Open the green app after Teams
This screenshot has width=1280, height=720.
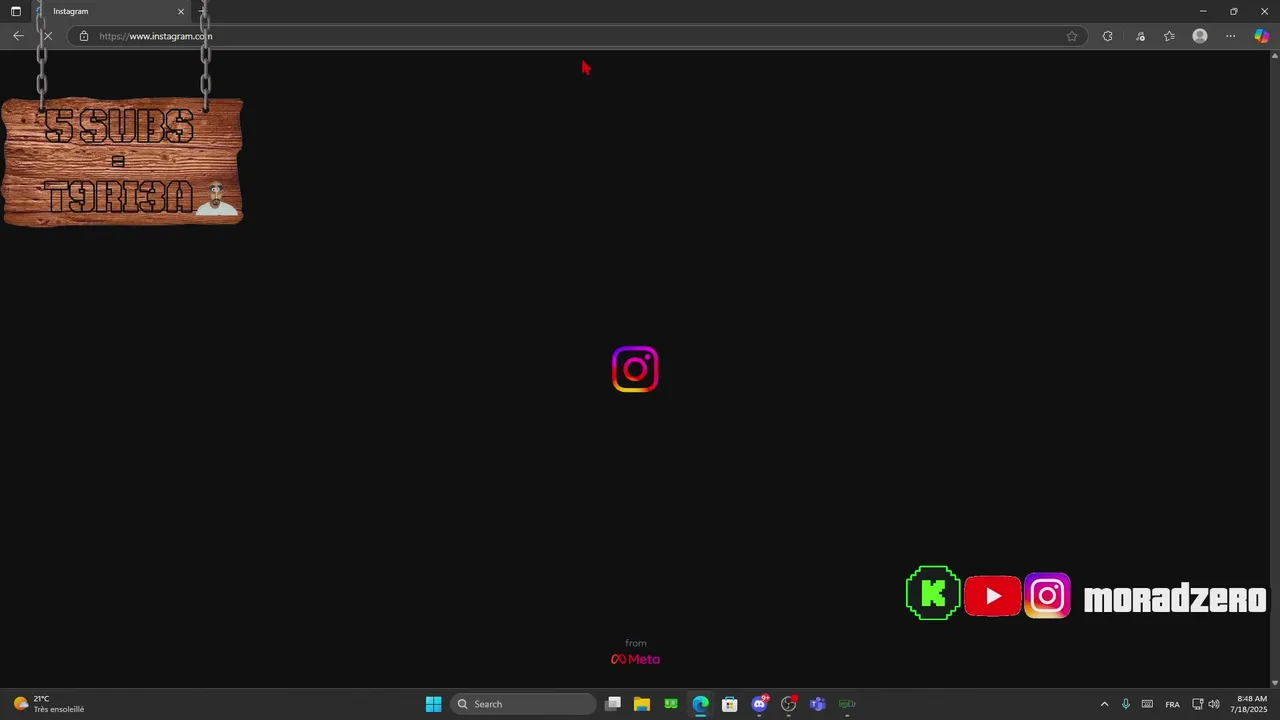[847, 704]
